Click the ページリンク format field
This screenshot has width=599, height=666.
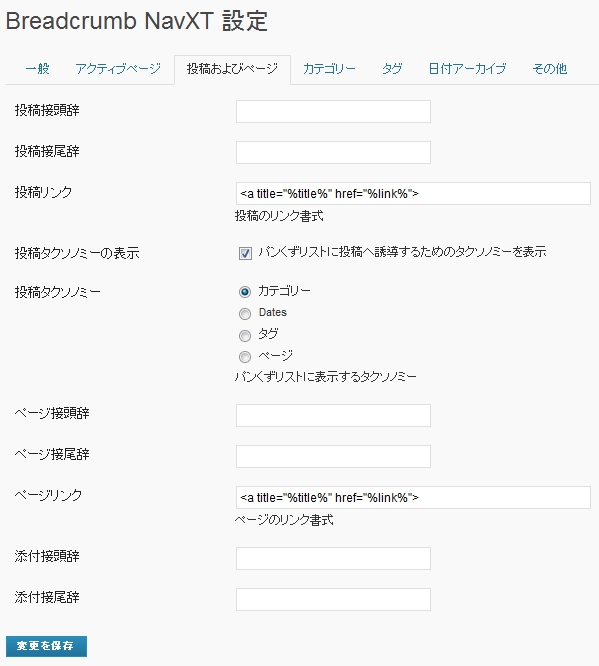[x=413, y=497]
